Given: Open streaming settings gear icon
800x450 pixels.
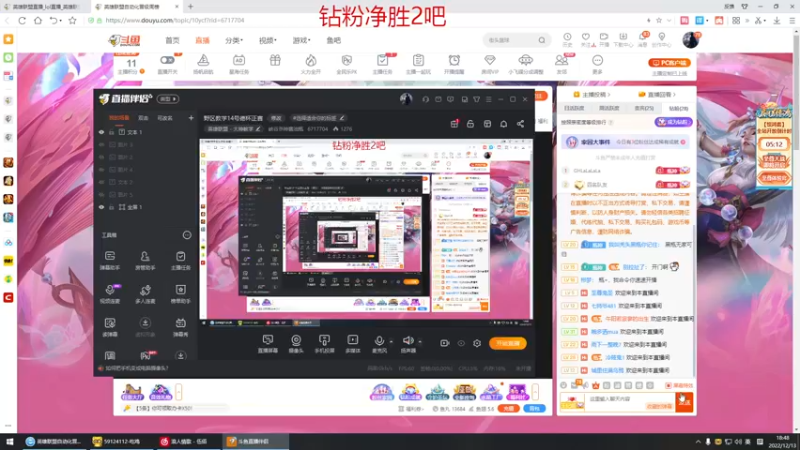Looking at the screenshot, I should coord(477,343).
